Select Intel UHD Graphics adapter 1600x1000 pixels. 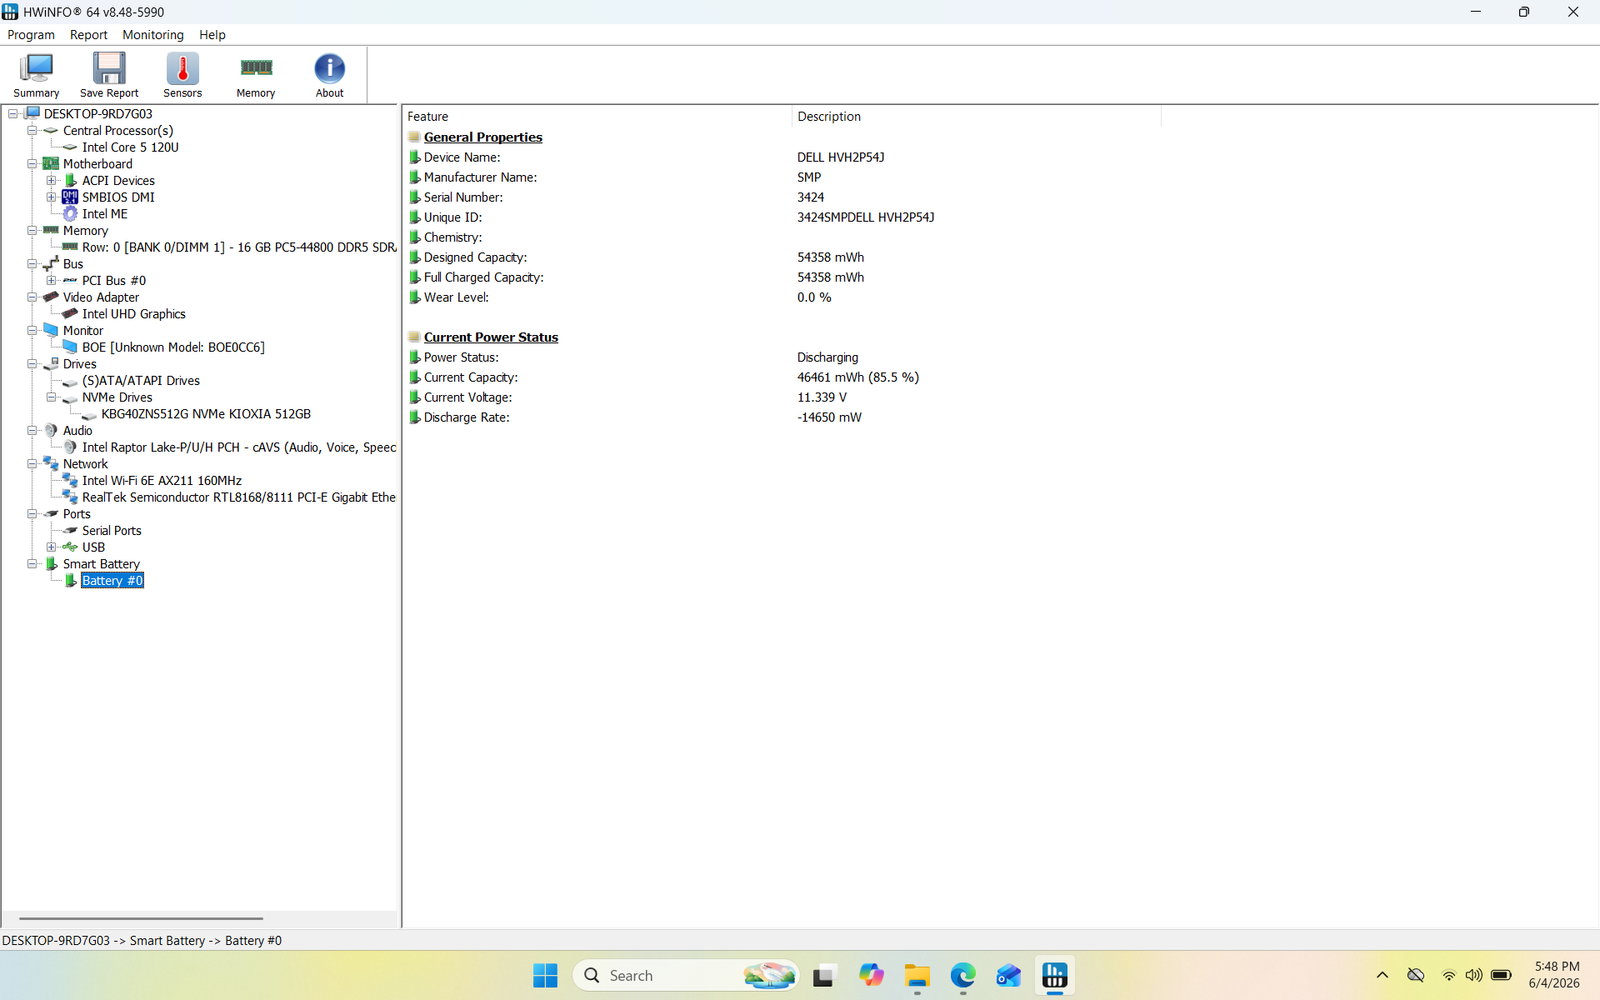click(133, 314)
